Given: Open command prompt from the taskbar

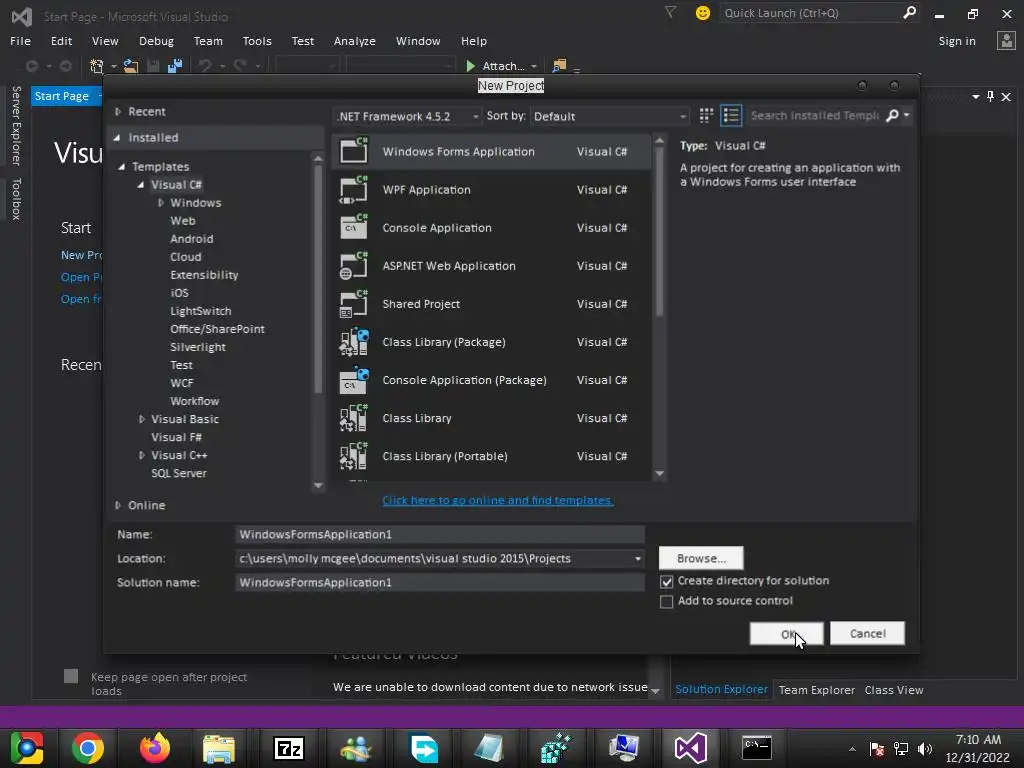Looking at the screenshot, I should [x=756, y=748].
